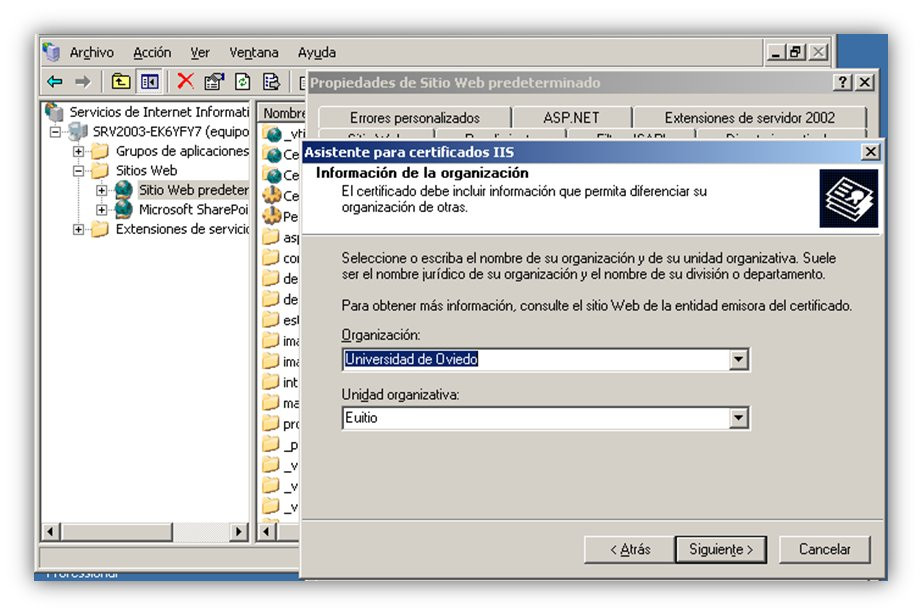
Task: Click the Forward arrow in MMC toolbar
Action: (x=83, y=81)
